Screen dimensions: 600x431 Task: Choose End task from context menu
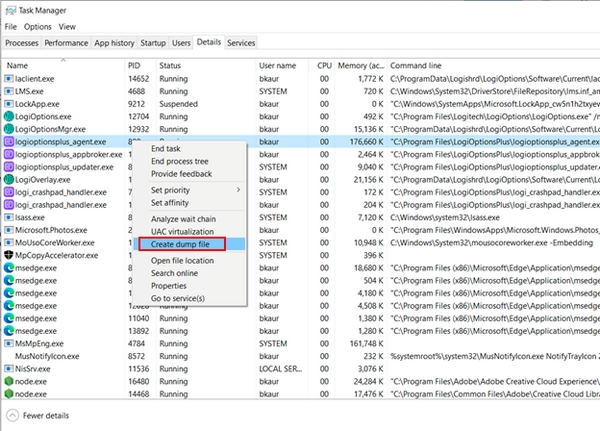165,149
